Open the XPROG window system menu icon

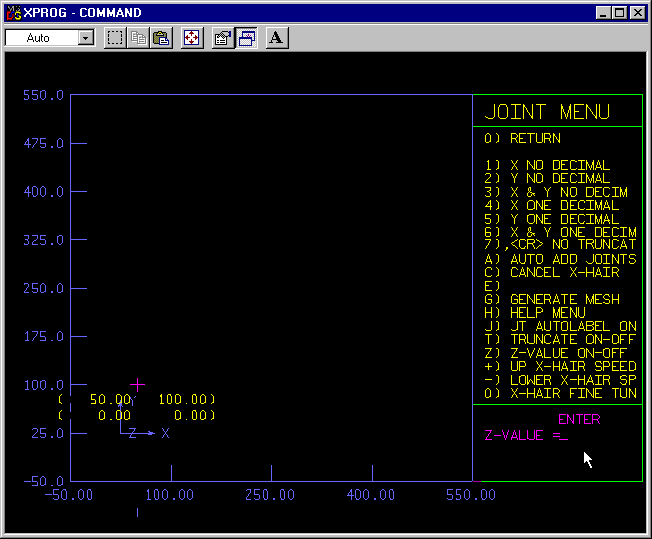tap(13, 13)
